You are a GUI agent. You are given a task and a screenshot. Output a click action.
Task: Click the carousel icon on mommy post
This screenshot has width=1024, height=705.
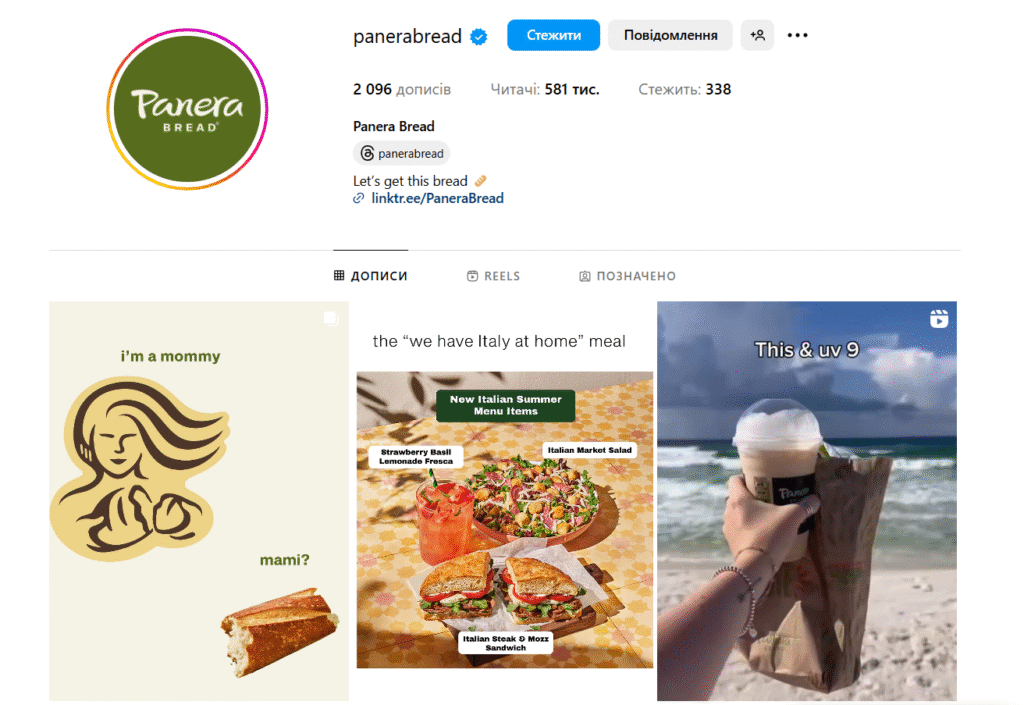(x=331, y=318)
